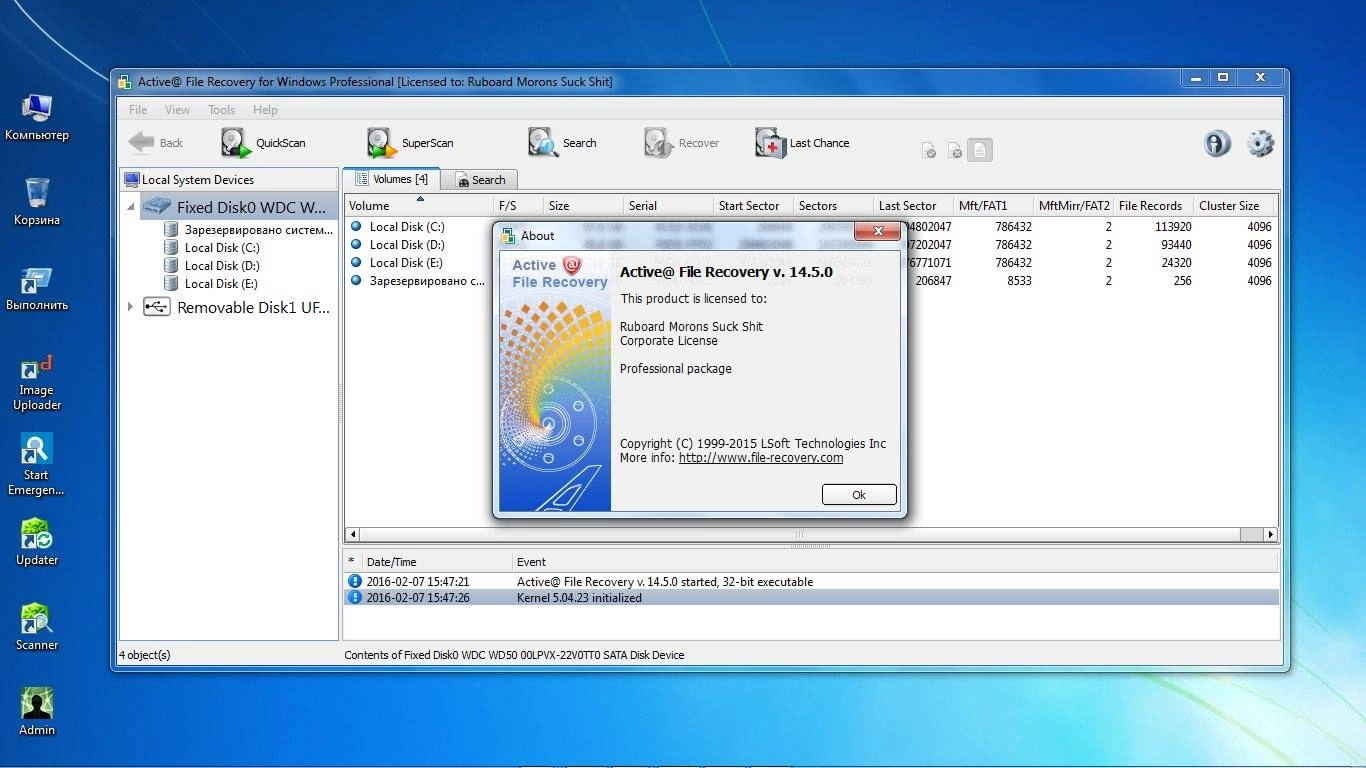The height and width of the screenshot is (768, 1366).
Task: Open the info (About) icon in the toolbar
Action: (1217, 143)
